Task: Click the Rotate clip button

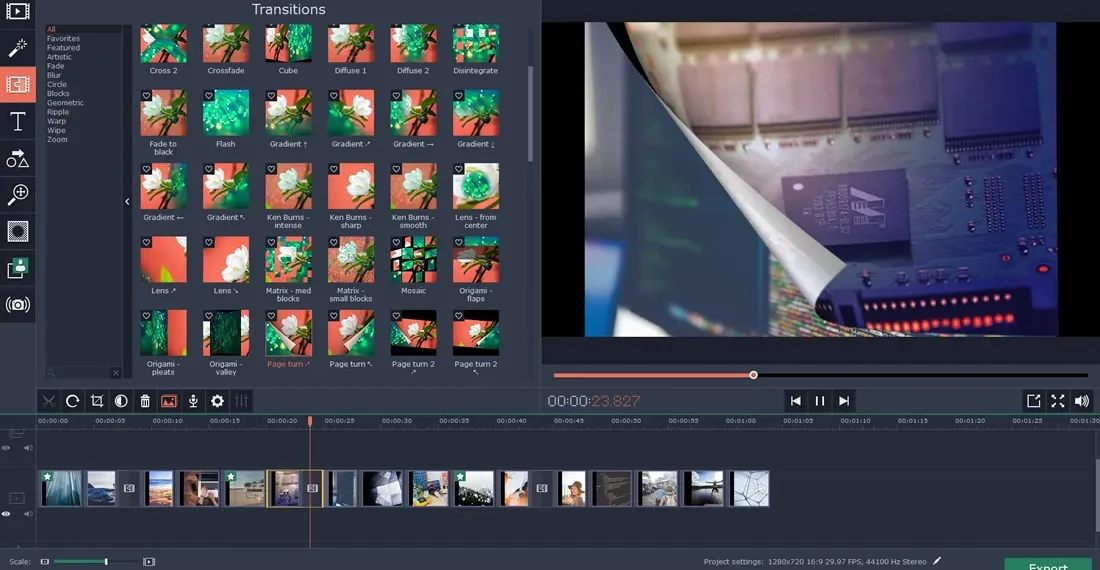Action: point(72,401)
